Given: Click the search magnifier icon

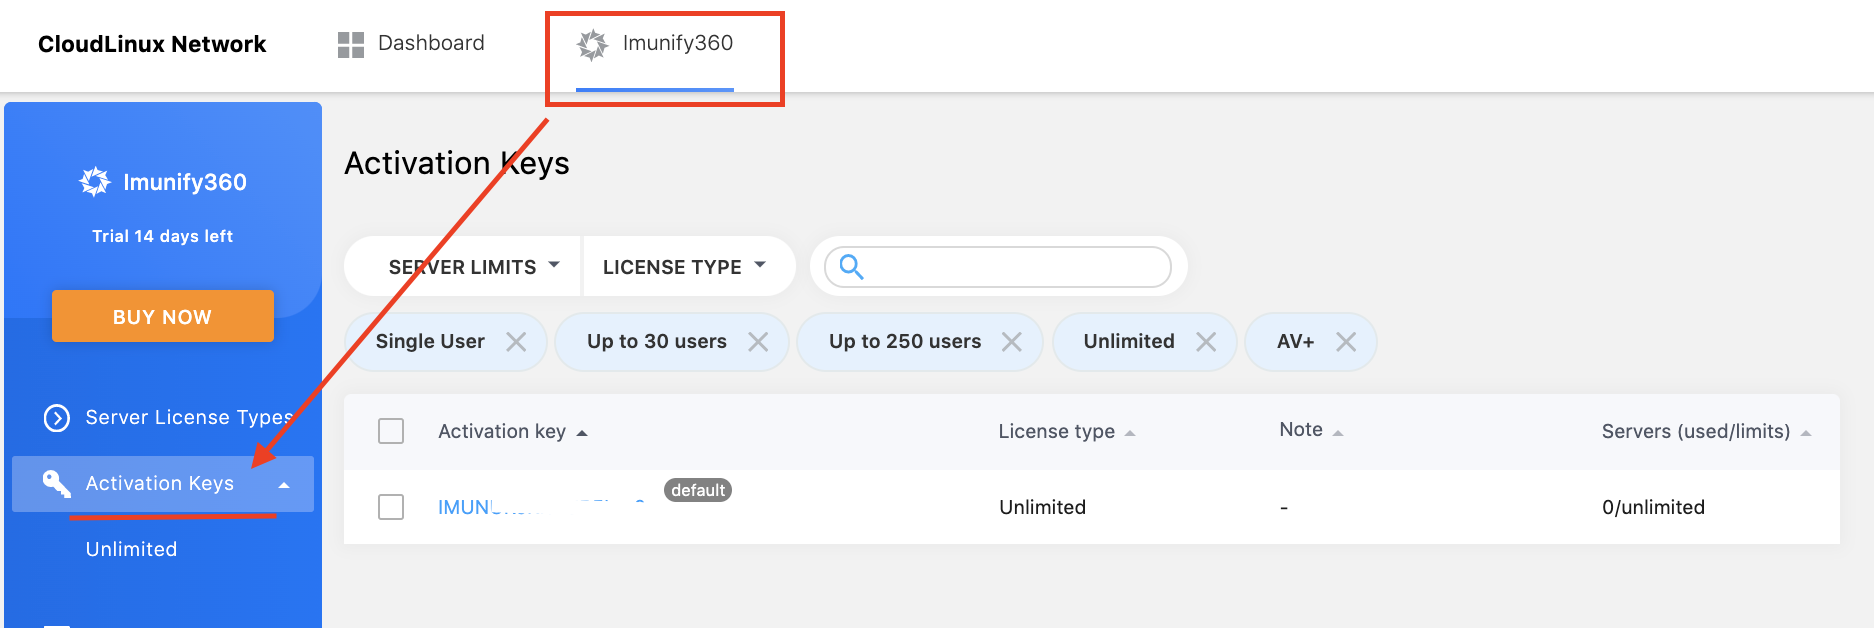Looking at the screenshot, I should coord(851,267).
